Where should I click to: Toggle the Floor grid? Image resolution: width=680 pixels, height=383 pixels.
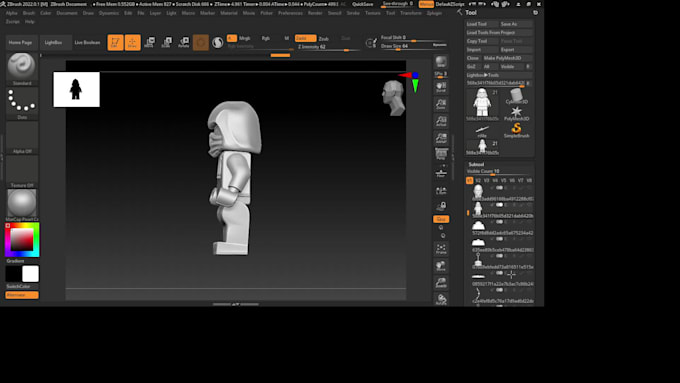click(x=441, y=172)
